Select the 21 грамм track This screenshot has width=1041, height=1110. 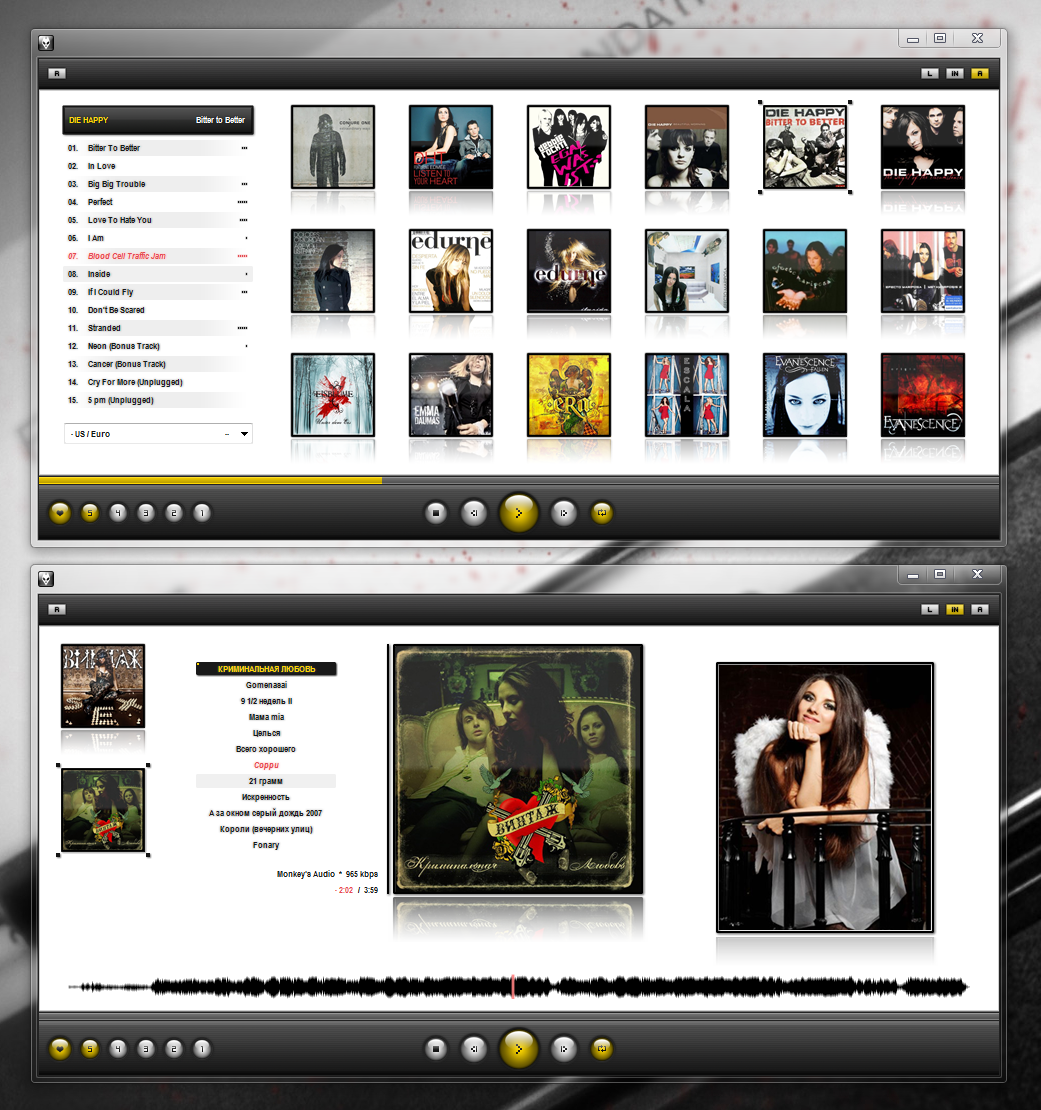(x=266, y=782)
